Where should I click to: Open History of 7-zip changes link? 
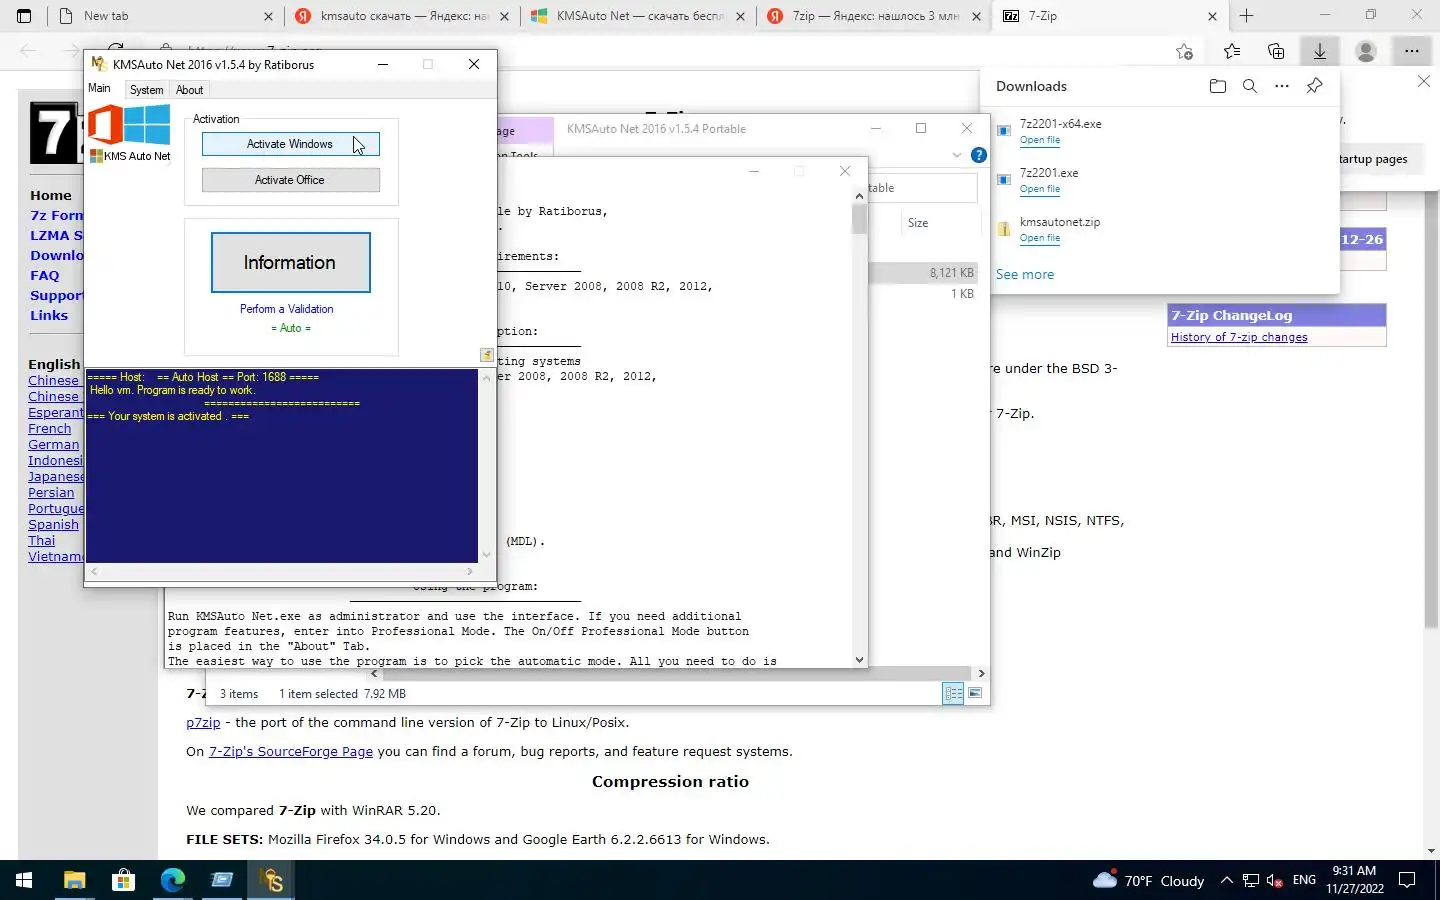(1239, 337)
